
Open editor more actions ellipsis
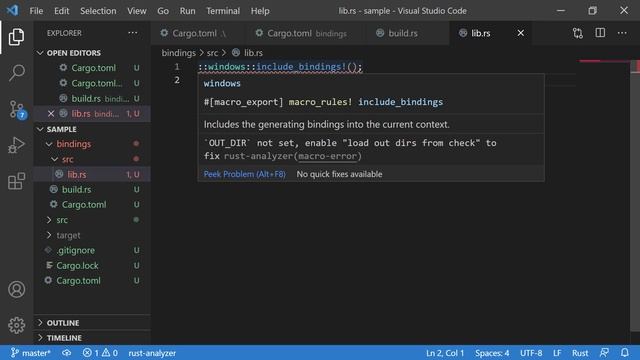point(622,33)
